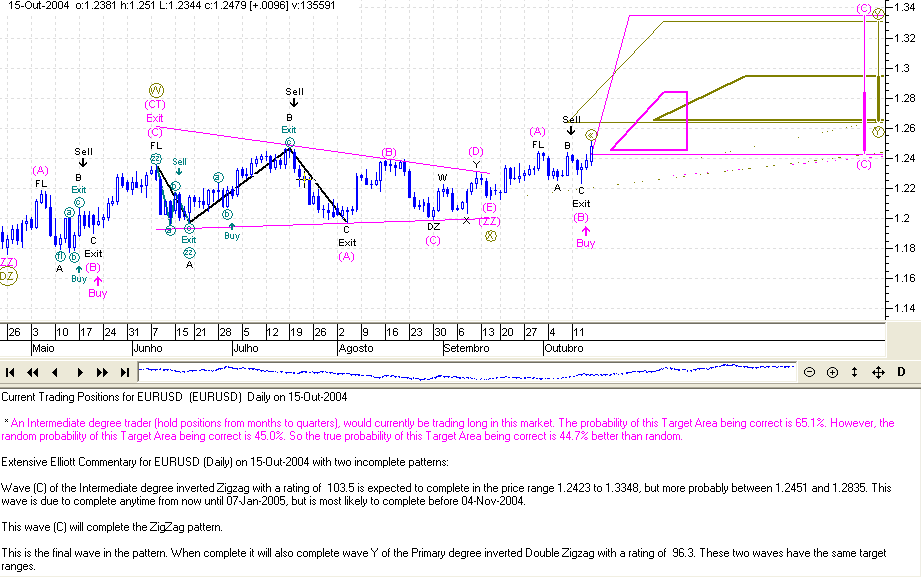The image size is (921, 578).
Task: Click the Junho month label on timeline
Action: tap(148, 348)
